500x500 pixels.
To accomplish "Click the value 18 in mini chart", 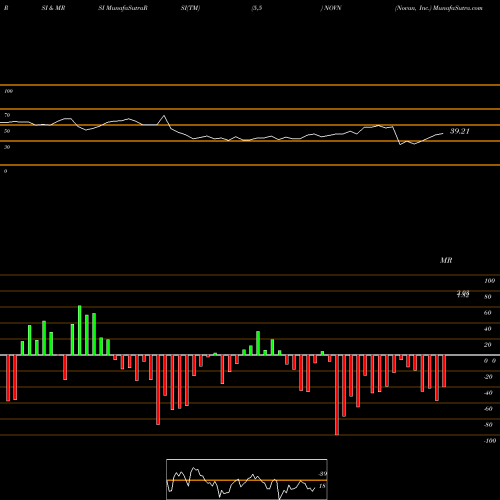I will pos(322,486).
